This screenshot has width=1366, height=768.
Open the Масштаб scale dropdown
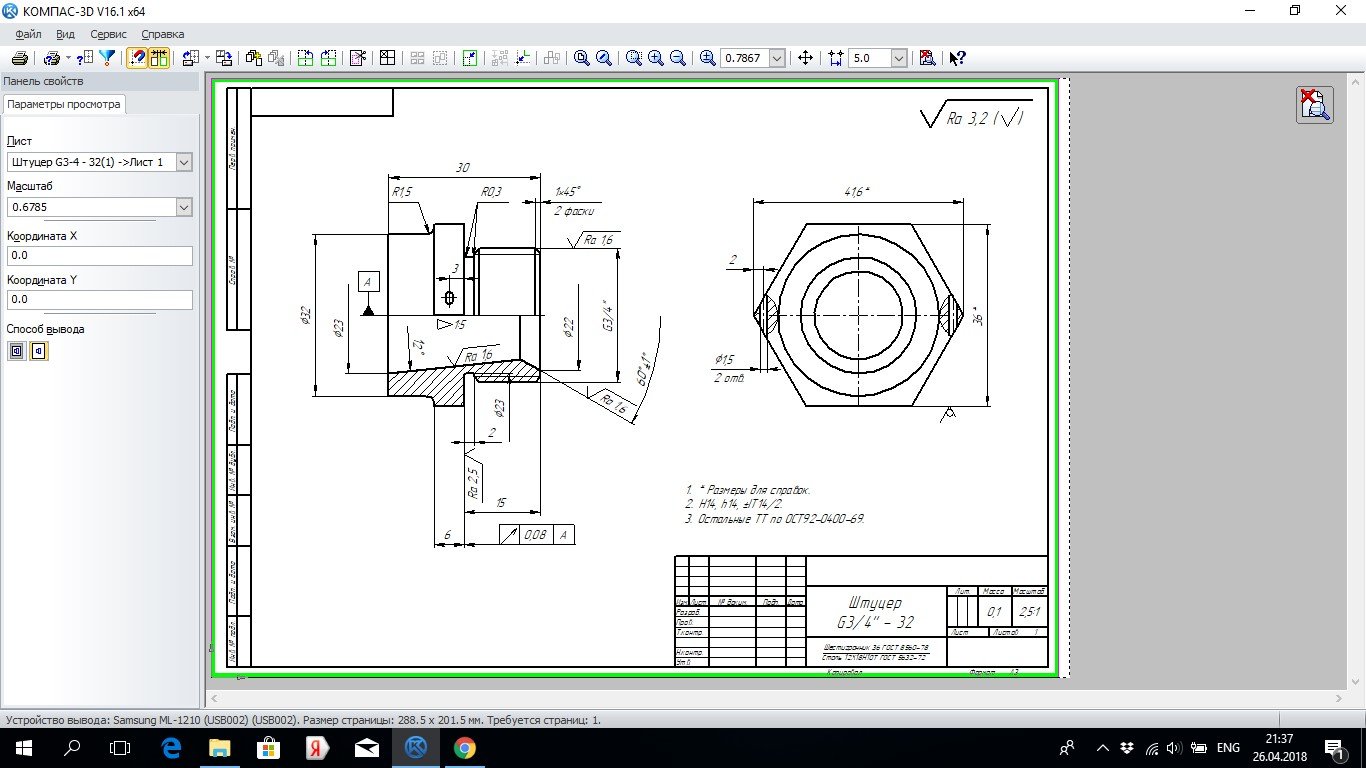(x=183, y=207)
